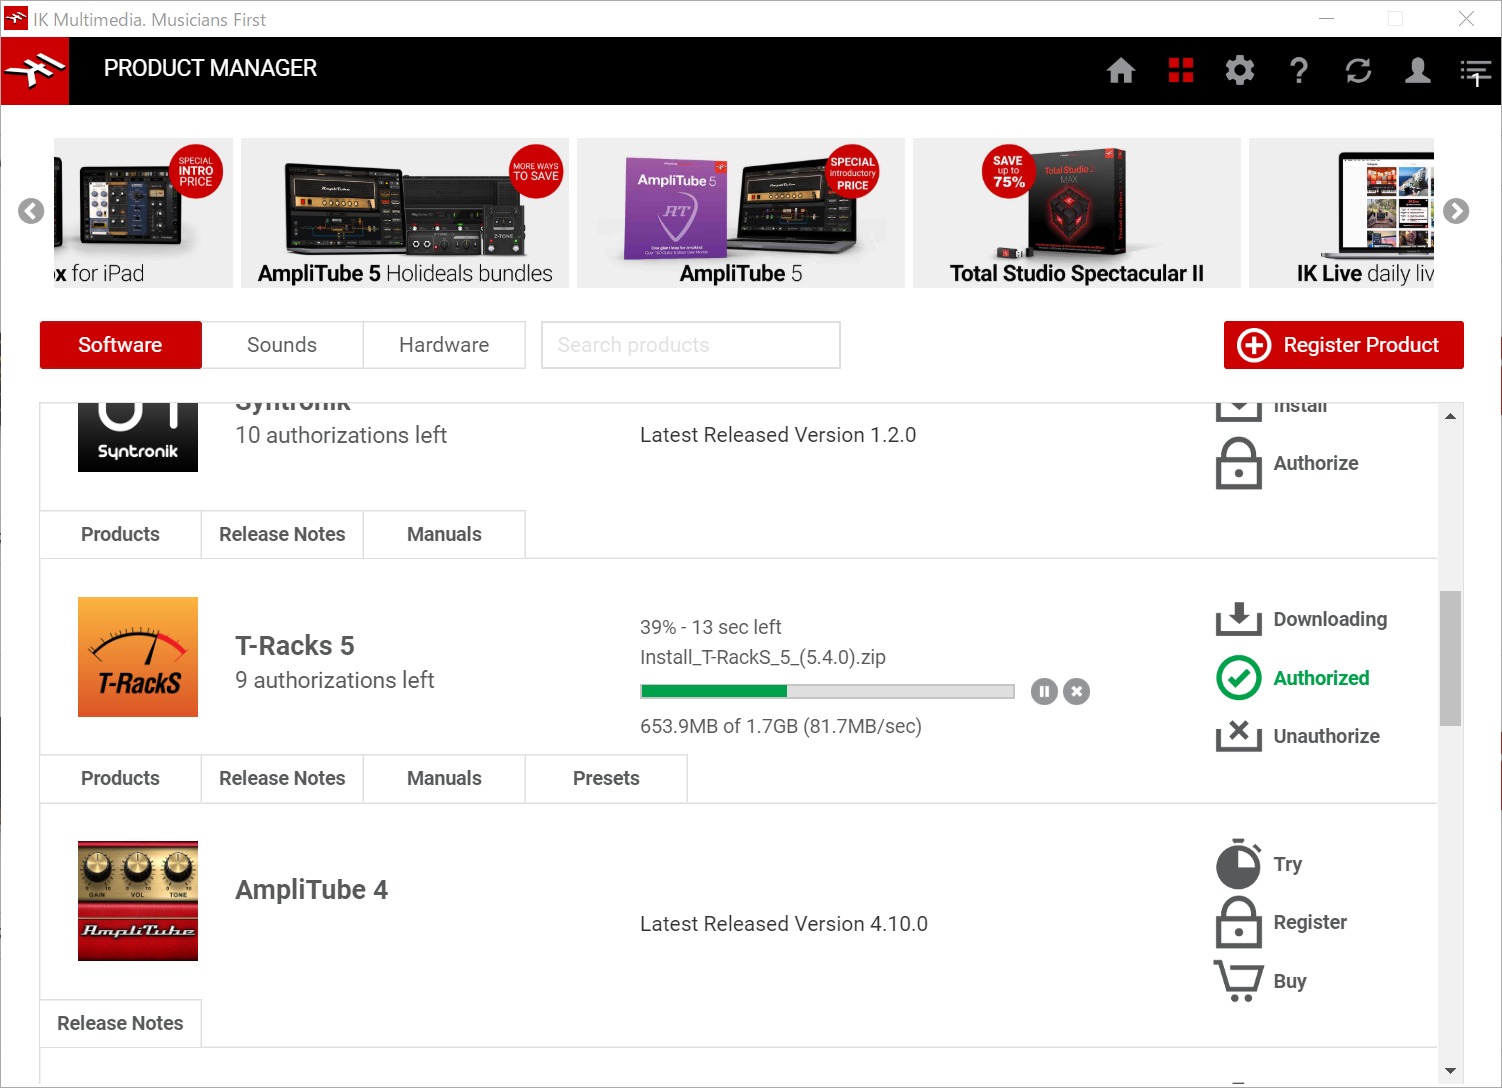Open settings gear icon in header
This screenshot has height=1088, width=1502.
pyautogui.click(x=1240, y=70)
